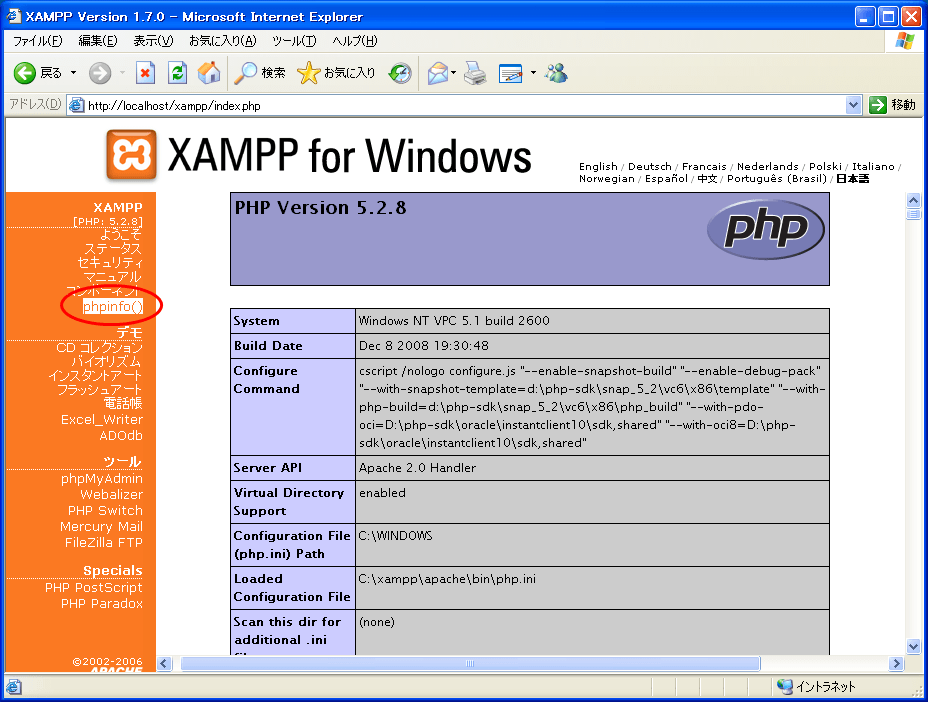Switch language to Deutsch

click(650, 166)
